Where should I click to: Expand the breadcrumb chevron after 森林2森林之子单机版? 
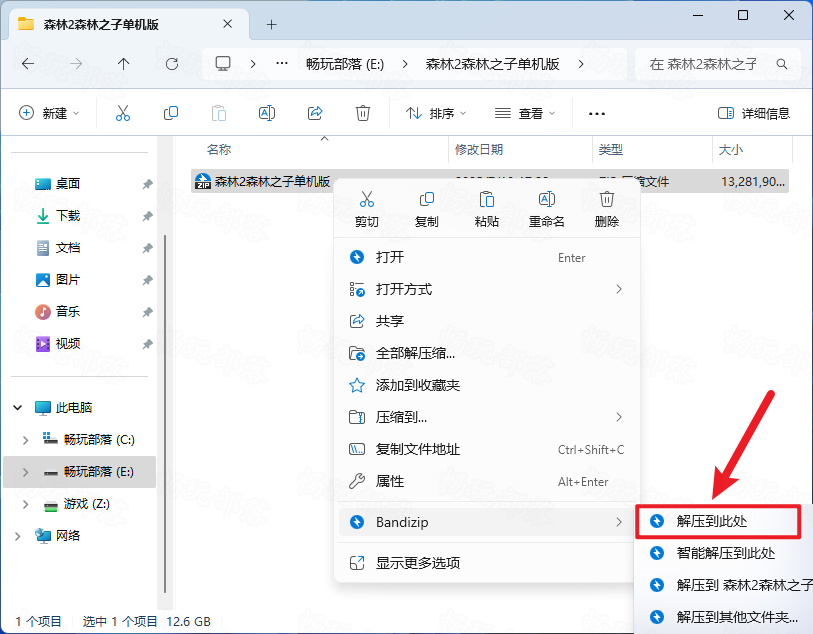pos(581,64)
